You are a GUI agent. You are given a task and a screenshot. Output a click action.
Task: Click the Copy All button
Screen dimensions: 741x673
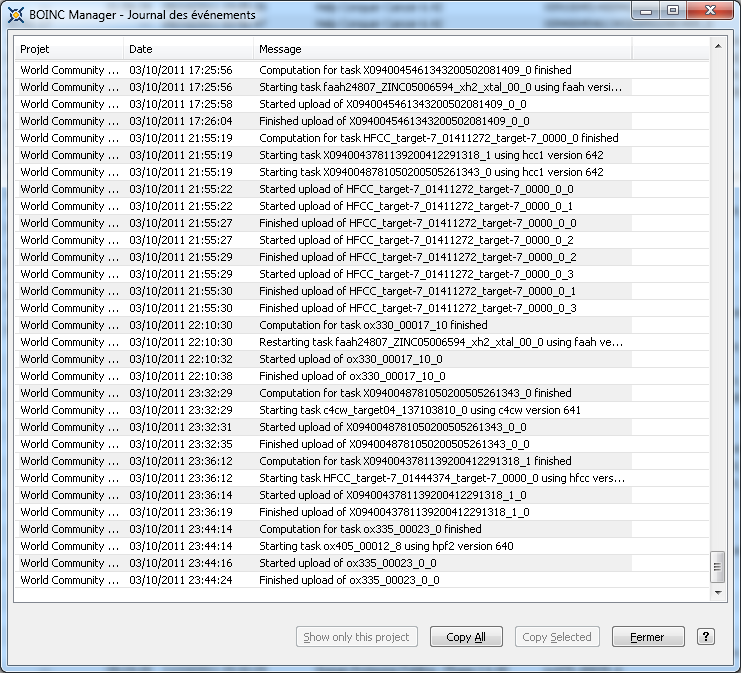point(466,637)
